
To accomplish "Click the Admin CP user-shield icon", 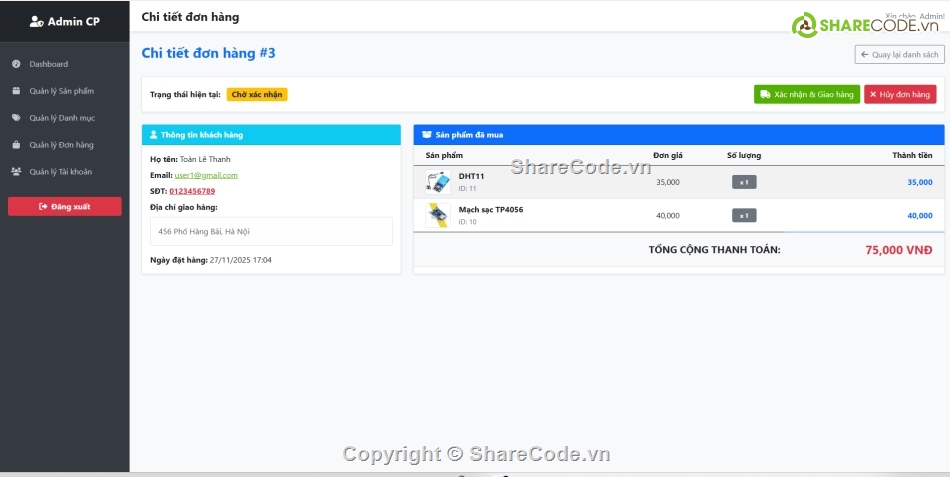I will [36, 22].
